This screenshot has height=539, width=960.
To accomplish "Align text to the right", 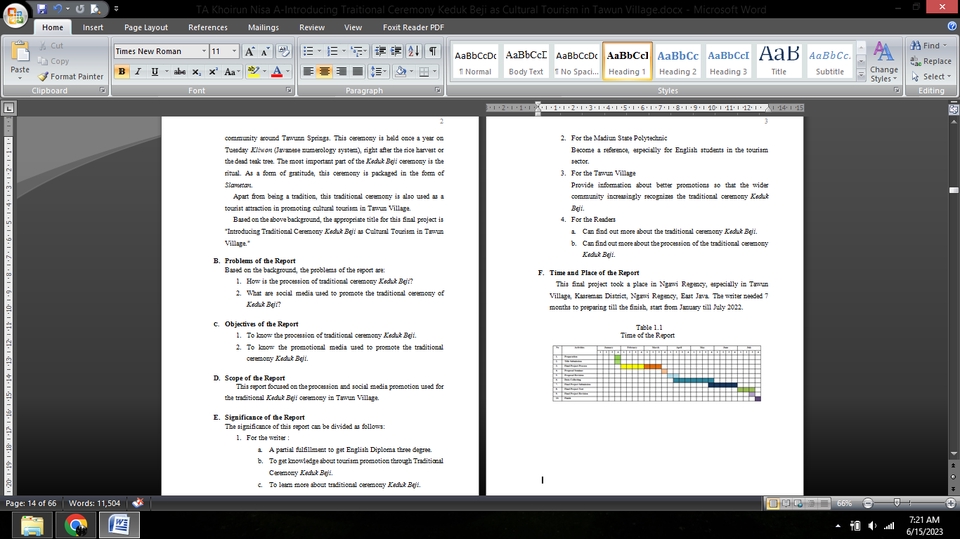I will point(341,72).
